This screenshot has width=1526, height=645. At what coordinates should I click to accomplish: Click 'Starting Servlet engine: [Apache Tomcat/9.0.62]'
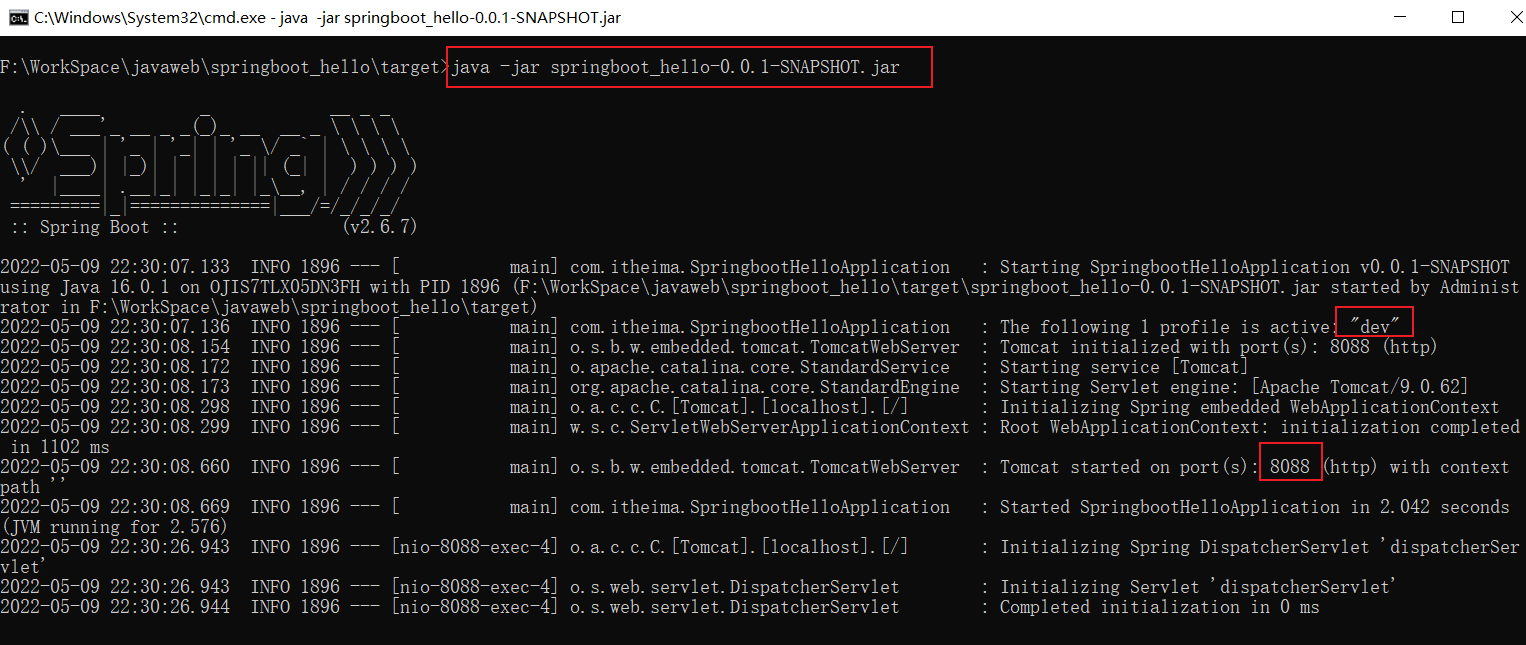coord(1234,387)
